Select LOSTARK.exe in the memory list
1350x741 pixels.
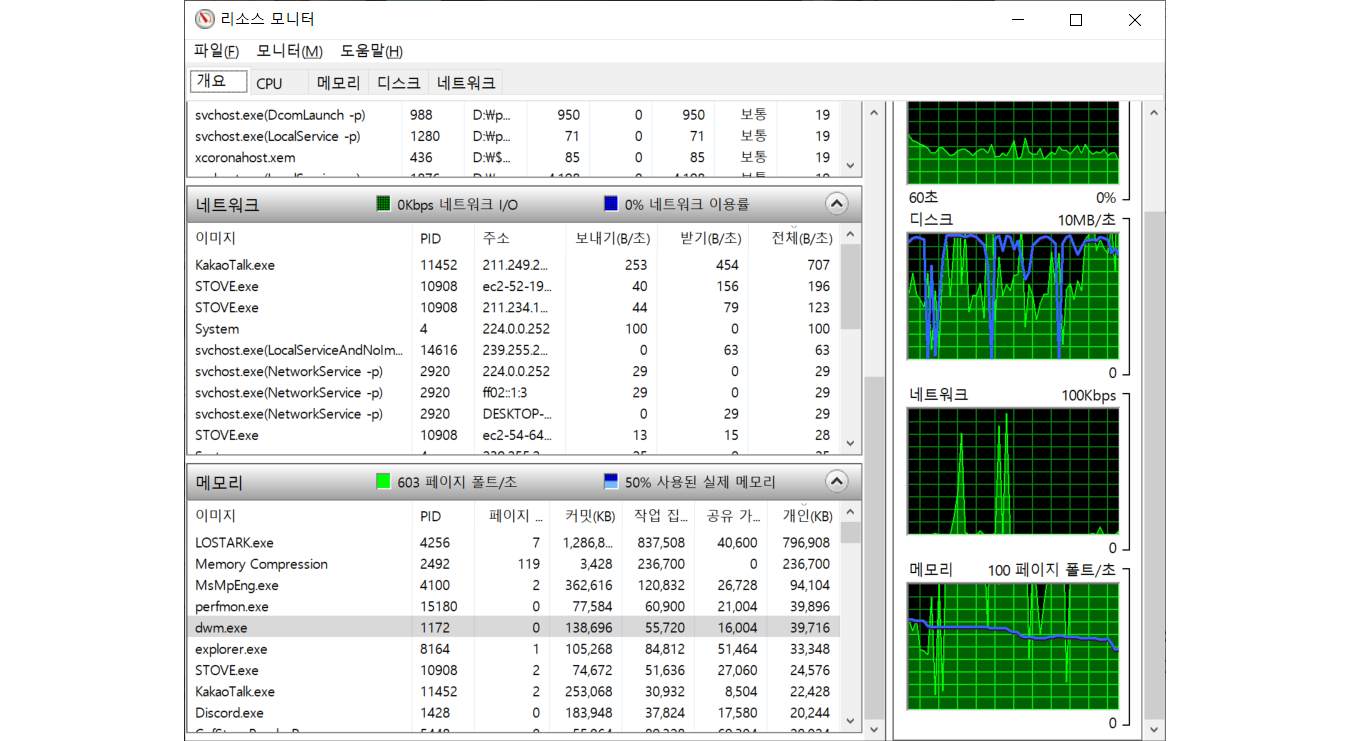pos(513,543)
